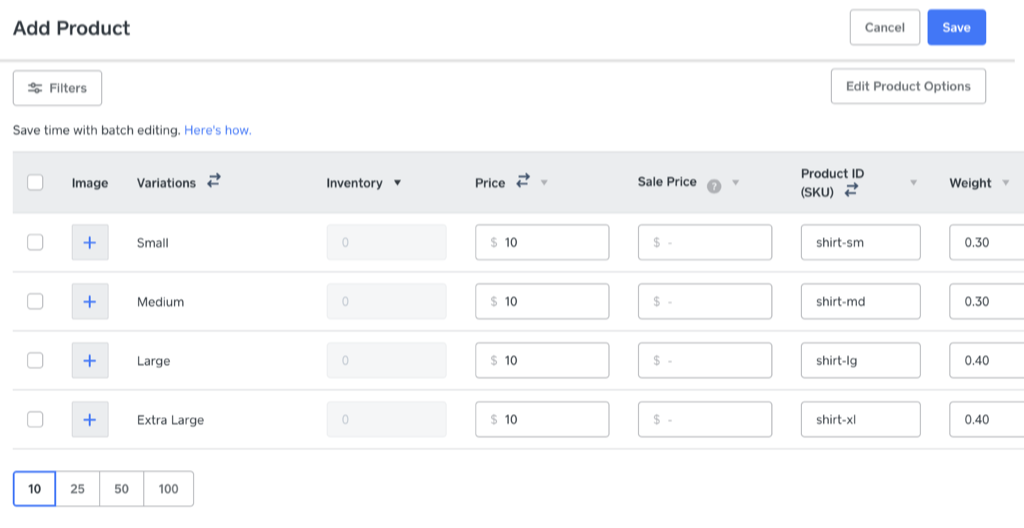Viewport: 1024px width, 528px height.
Task: Toggle the select-all header checkbox
Action: tap(35, 183)
